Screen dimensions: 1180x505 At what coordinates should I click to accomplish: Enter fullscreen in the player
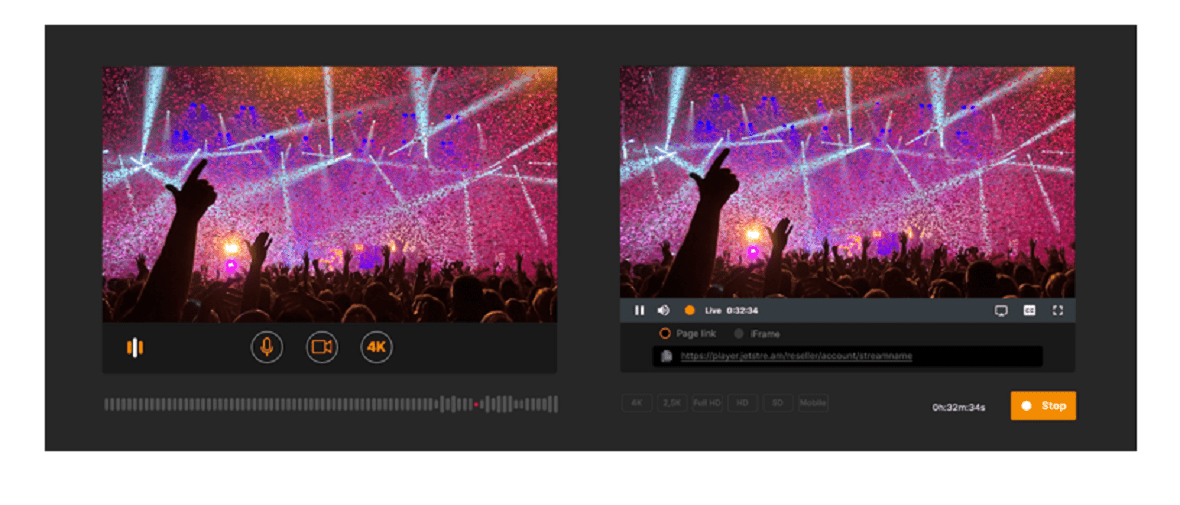tap(1057, 310)
